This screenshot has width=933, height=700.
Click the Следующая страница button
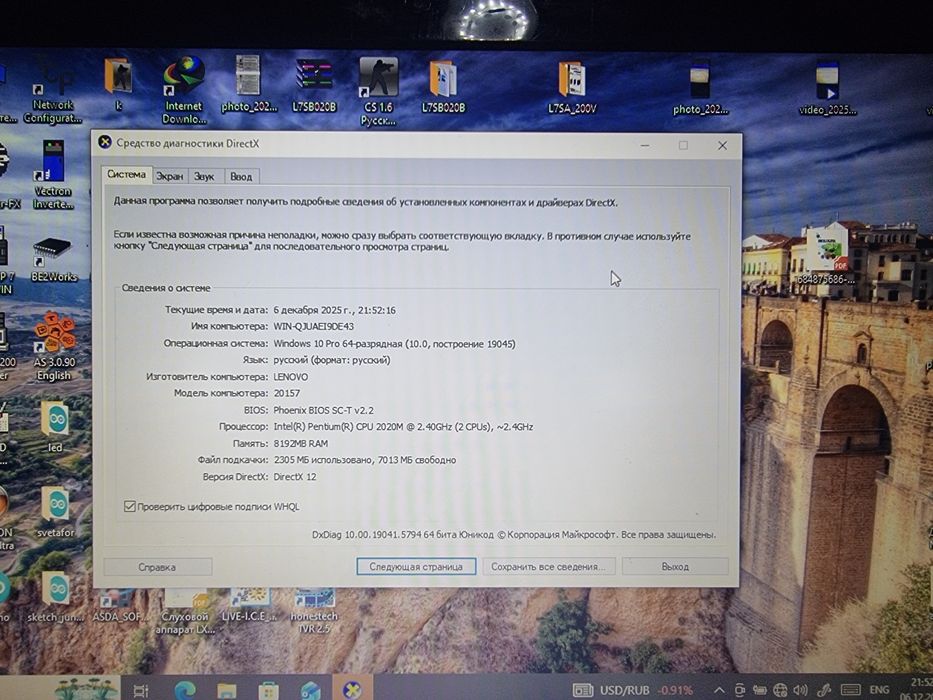coord(416,566)
